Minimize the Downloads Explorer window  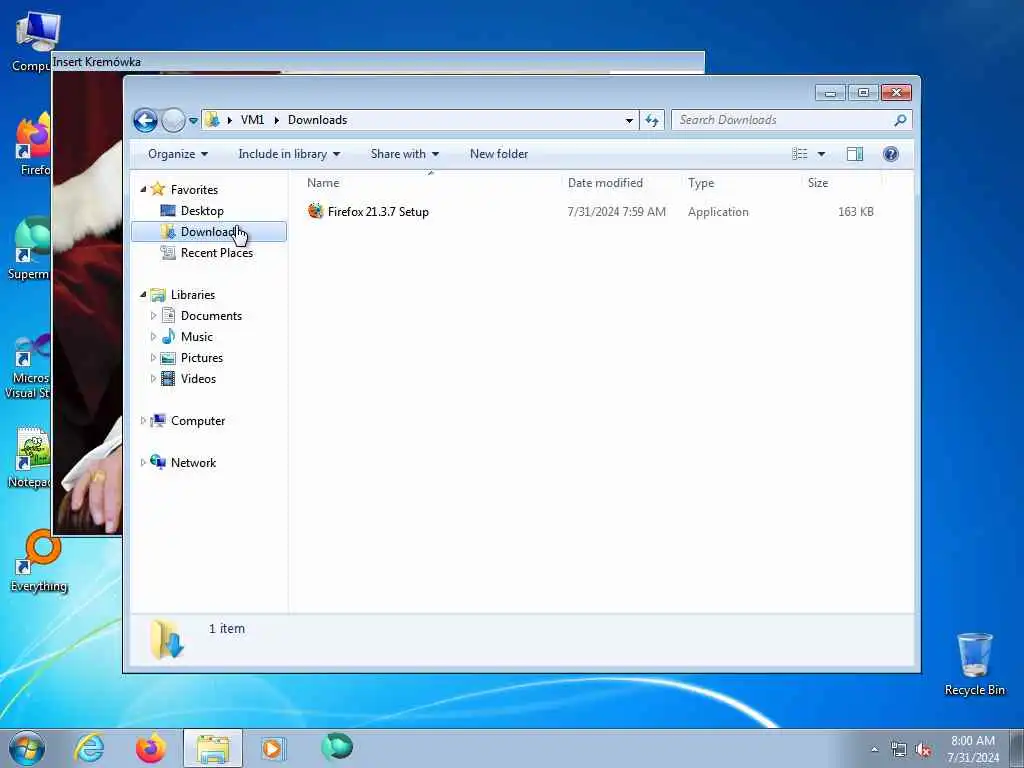[x=830, y=93]
